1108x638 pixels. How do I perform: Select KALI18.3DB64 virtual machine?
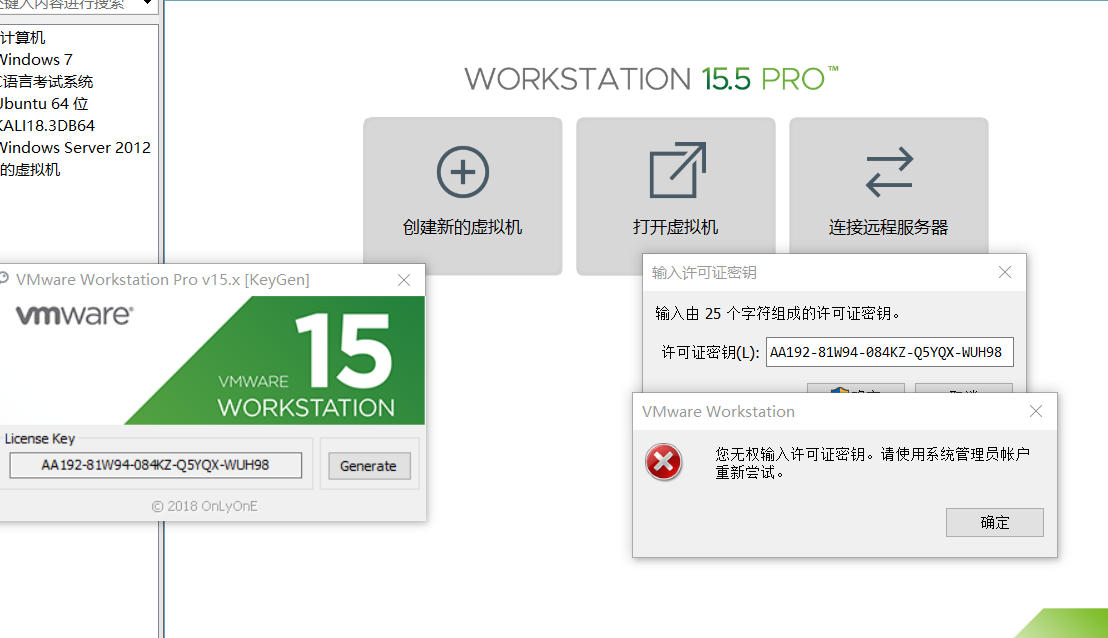pos(47,126)
